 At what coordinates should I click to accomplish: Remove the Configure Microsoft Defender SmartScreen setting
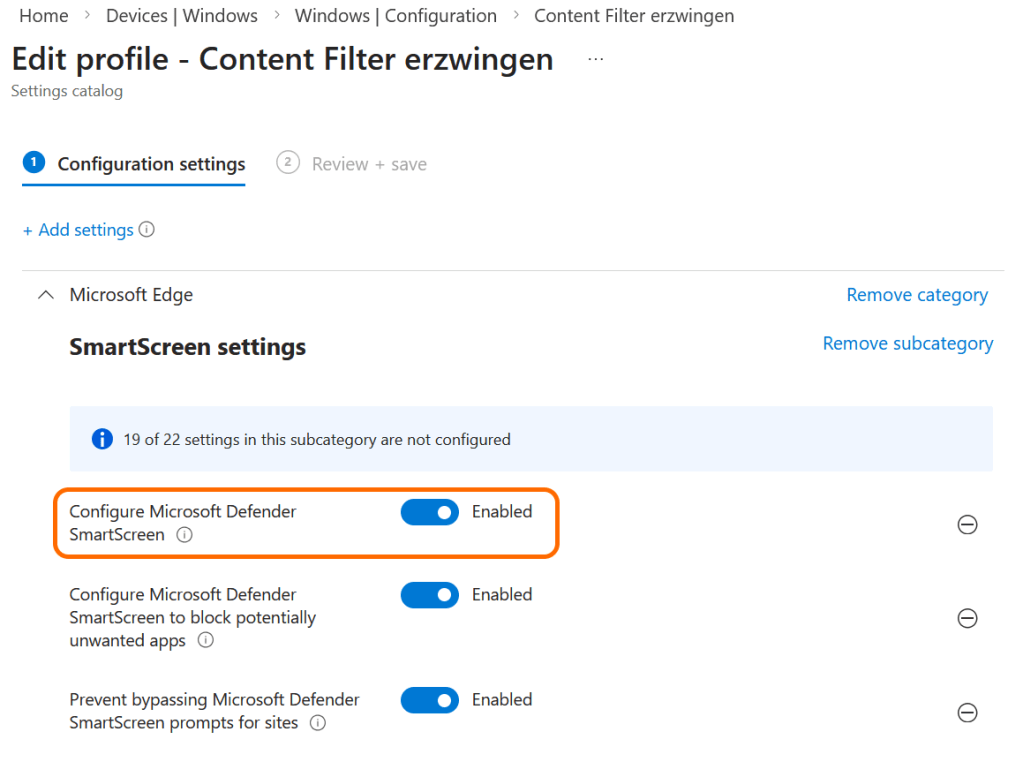(967, 524)
